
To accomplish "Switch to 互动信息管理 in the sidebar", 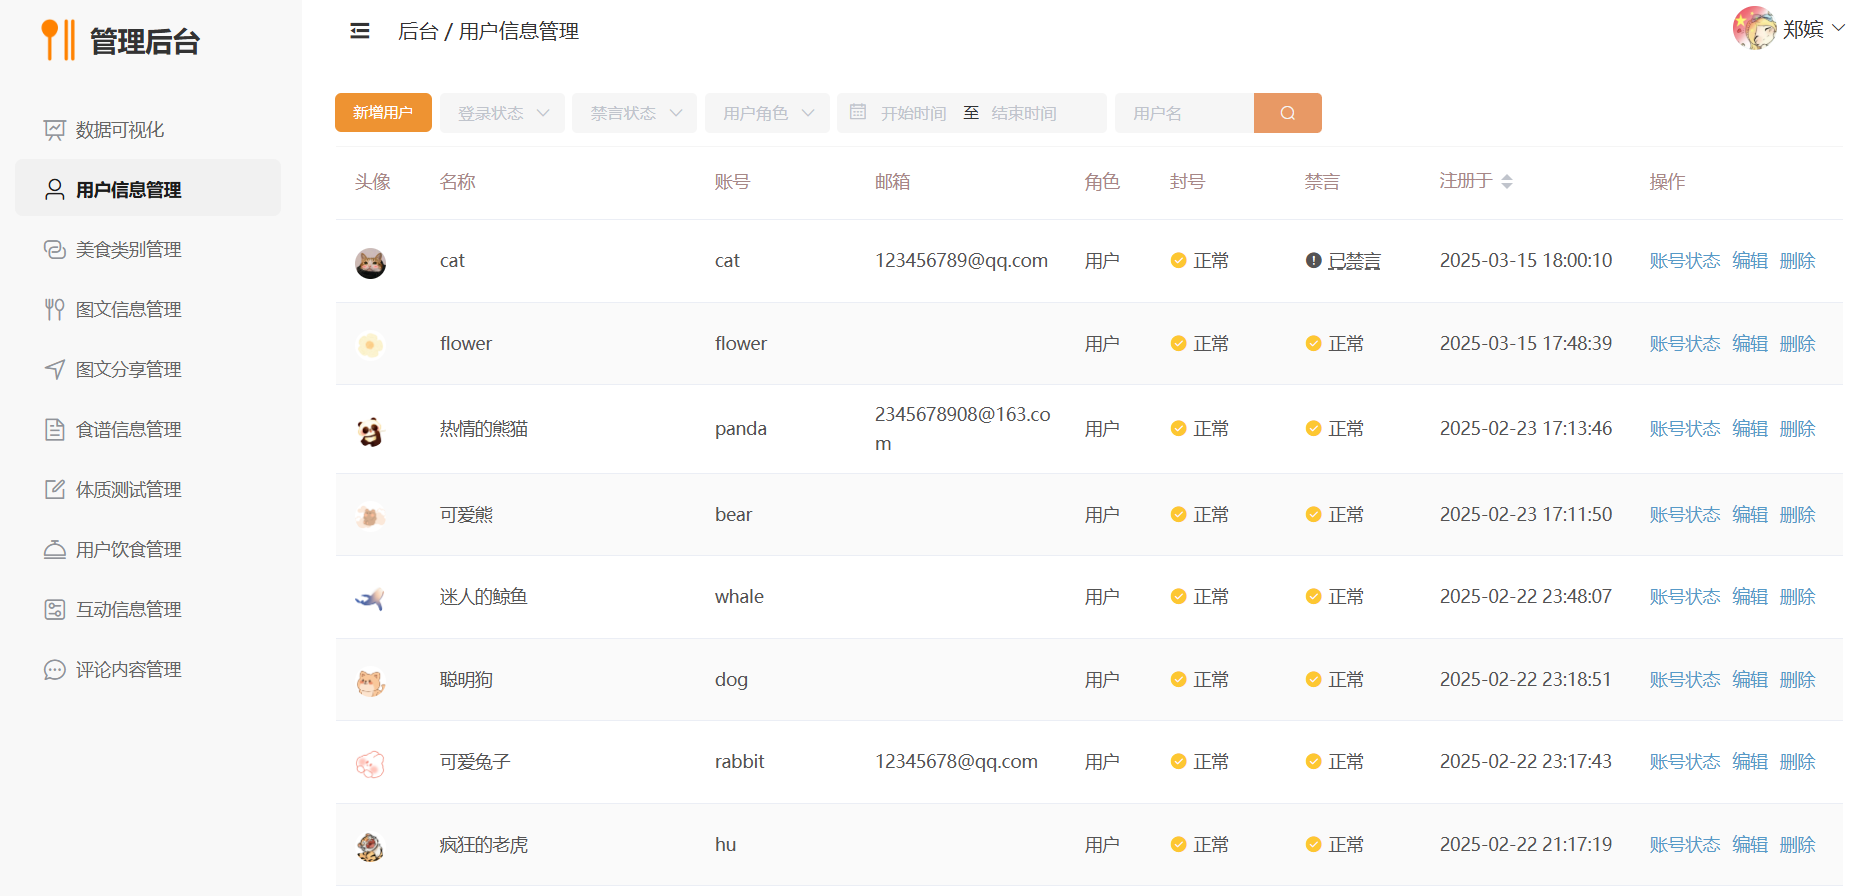I will (148, 609).
